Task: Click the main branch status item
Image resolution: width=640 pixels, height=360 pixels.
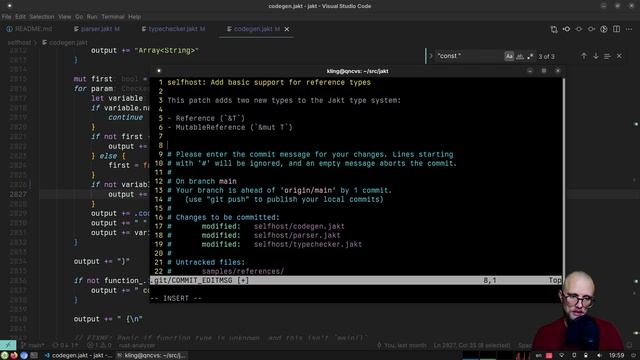Action: tap(33, 345)
